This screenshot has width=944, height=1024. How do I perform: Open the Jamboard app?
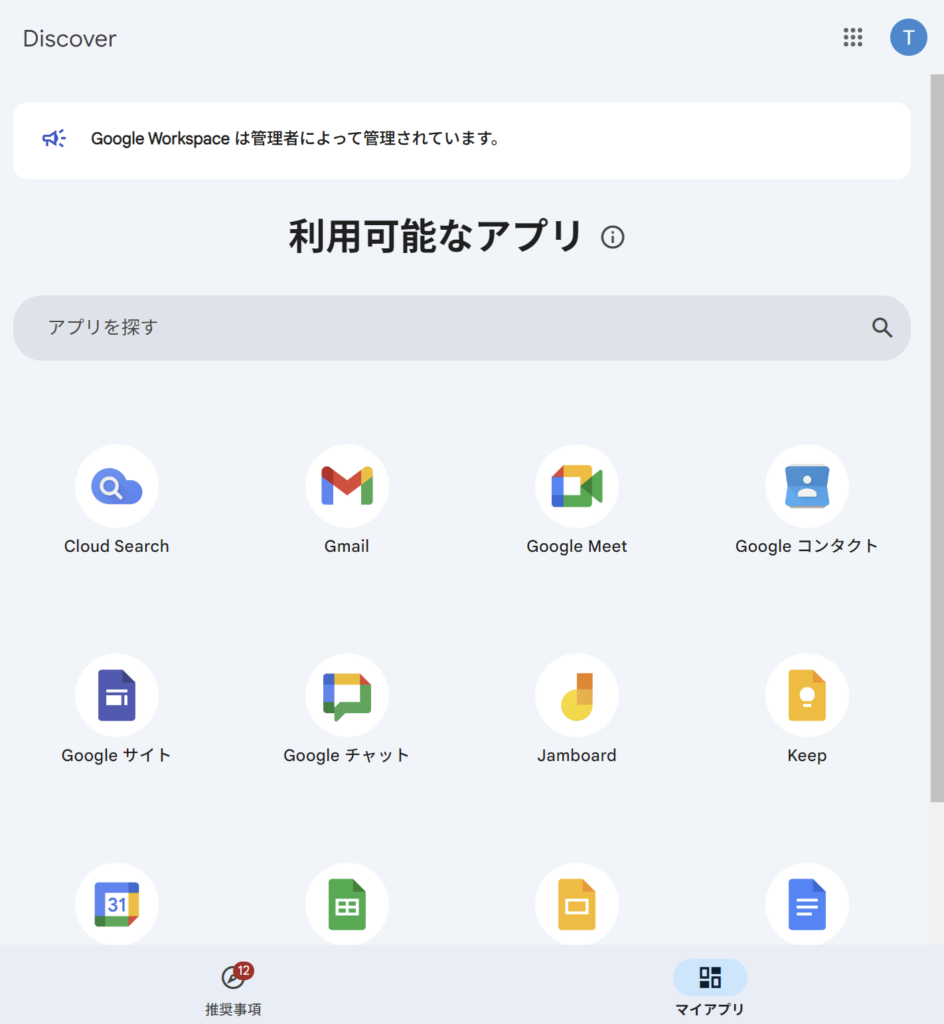[x=577, y=696]
